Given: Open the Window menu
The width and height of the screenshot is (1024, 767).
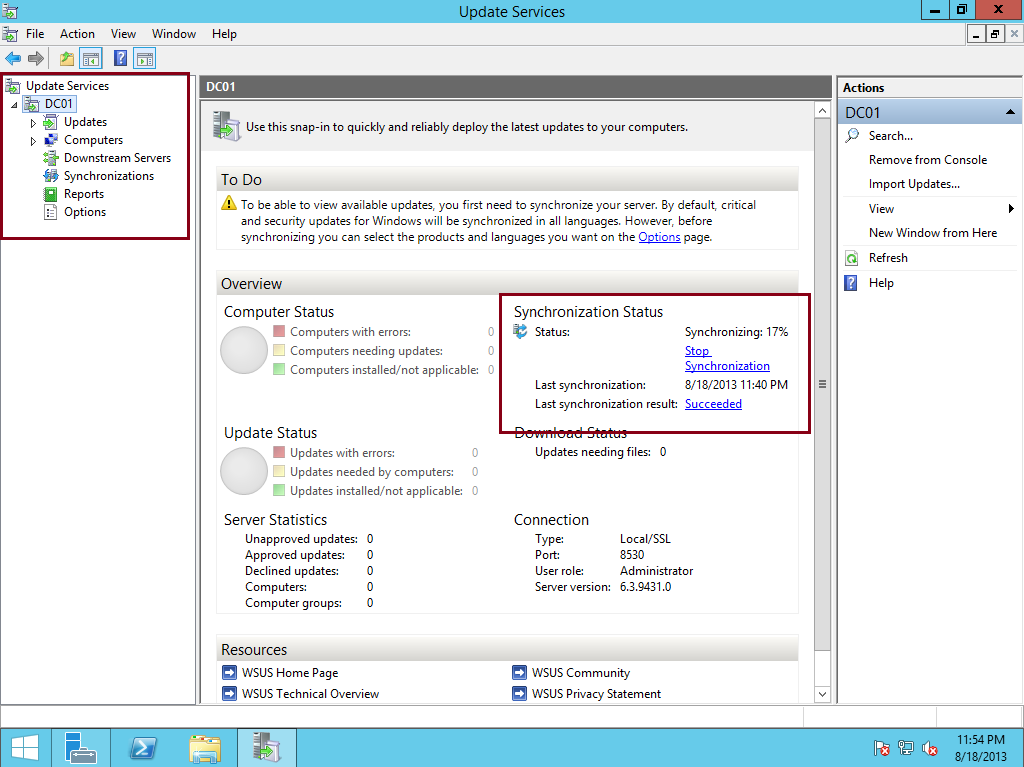Looking at the screenshot, I should 174,34.
